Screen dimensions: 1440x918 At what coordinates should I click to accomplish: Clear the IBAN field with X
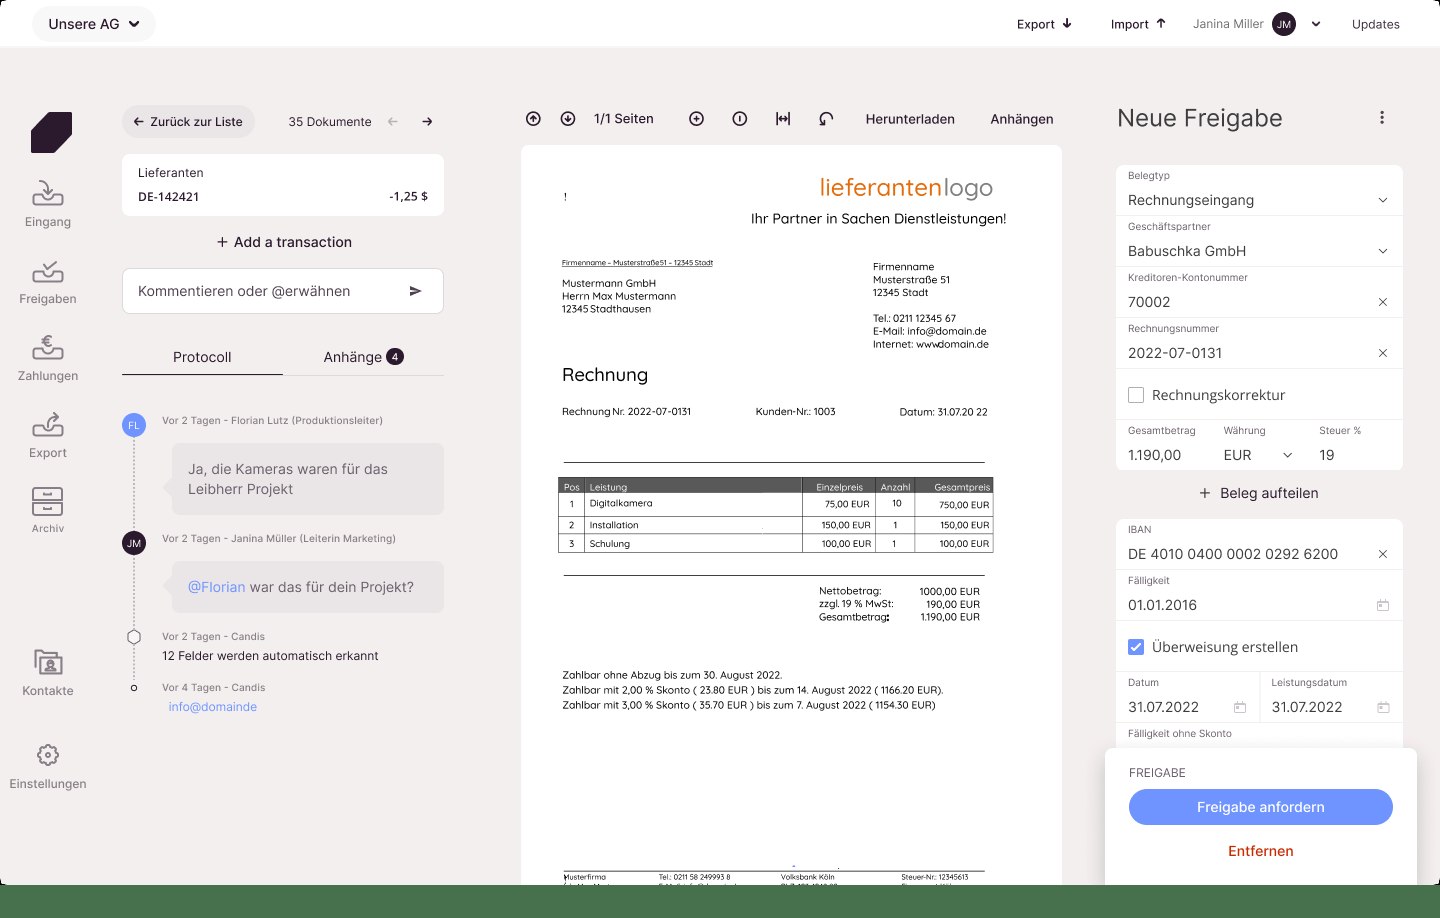point(1383,554)
